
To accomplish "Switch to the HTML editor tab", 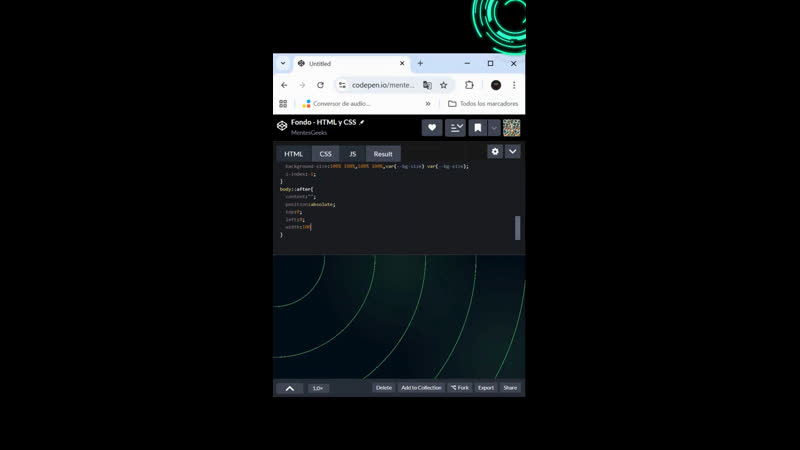I will (x=293, y=154).
